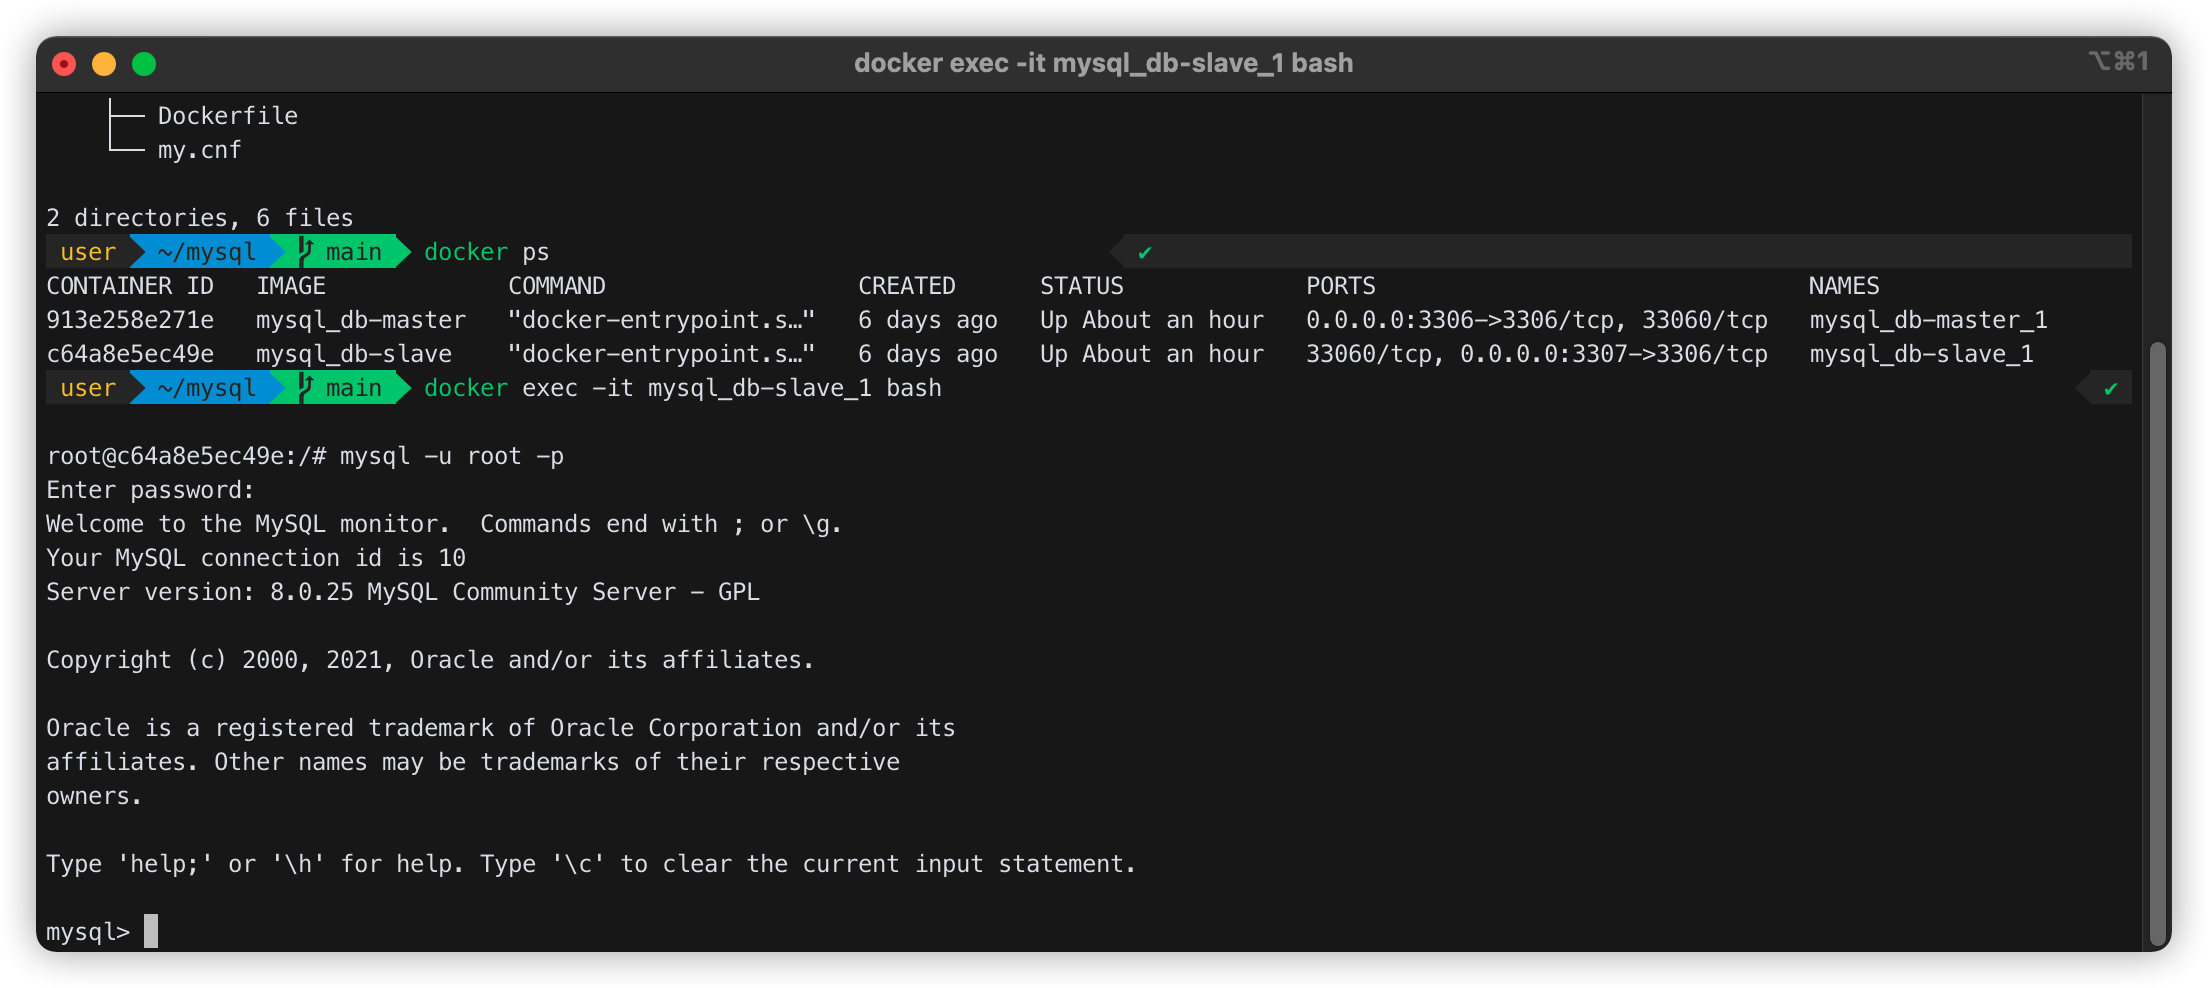This screenshot has width=2208, height=988.
Task: Click ports '33060/tcp, 0.0.0.0:3307->3306/tcp'
Action: click(1537, 354)
